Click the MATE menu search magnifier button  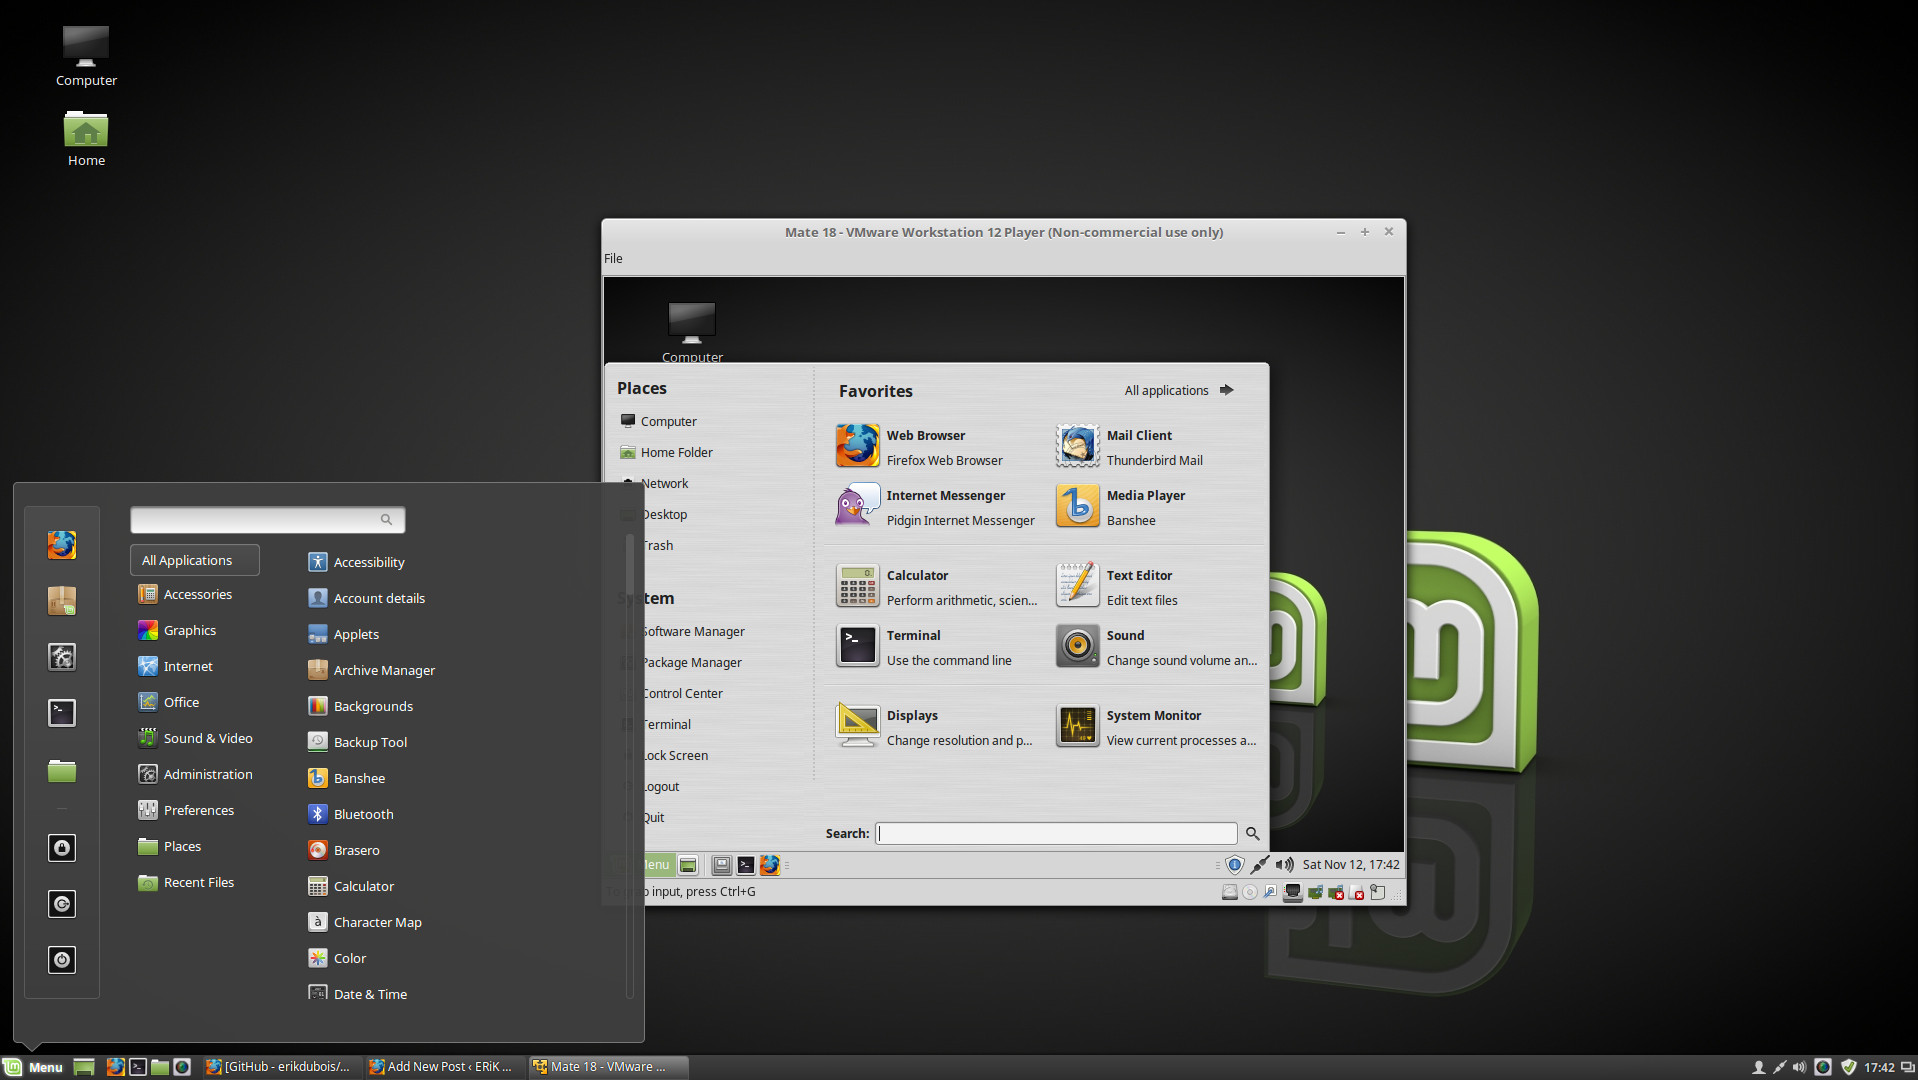(1252, 833)
